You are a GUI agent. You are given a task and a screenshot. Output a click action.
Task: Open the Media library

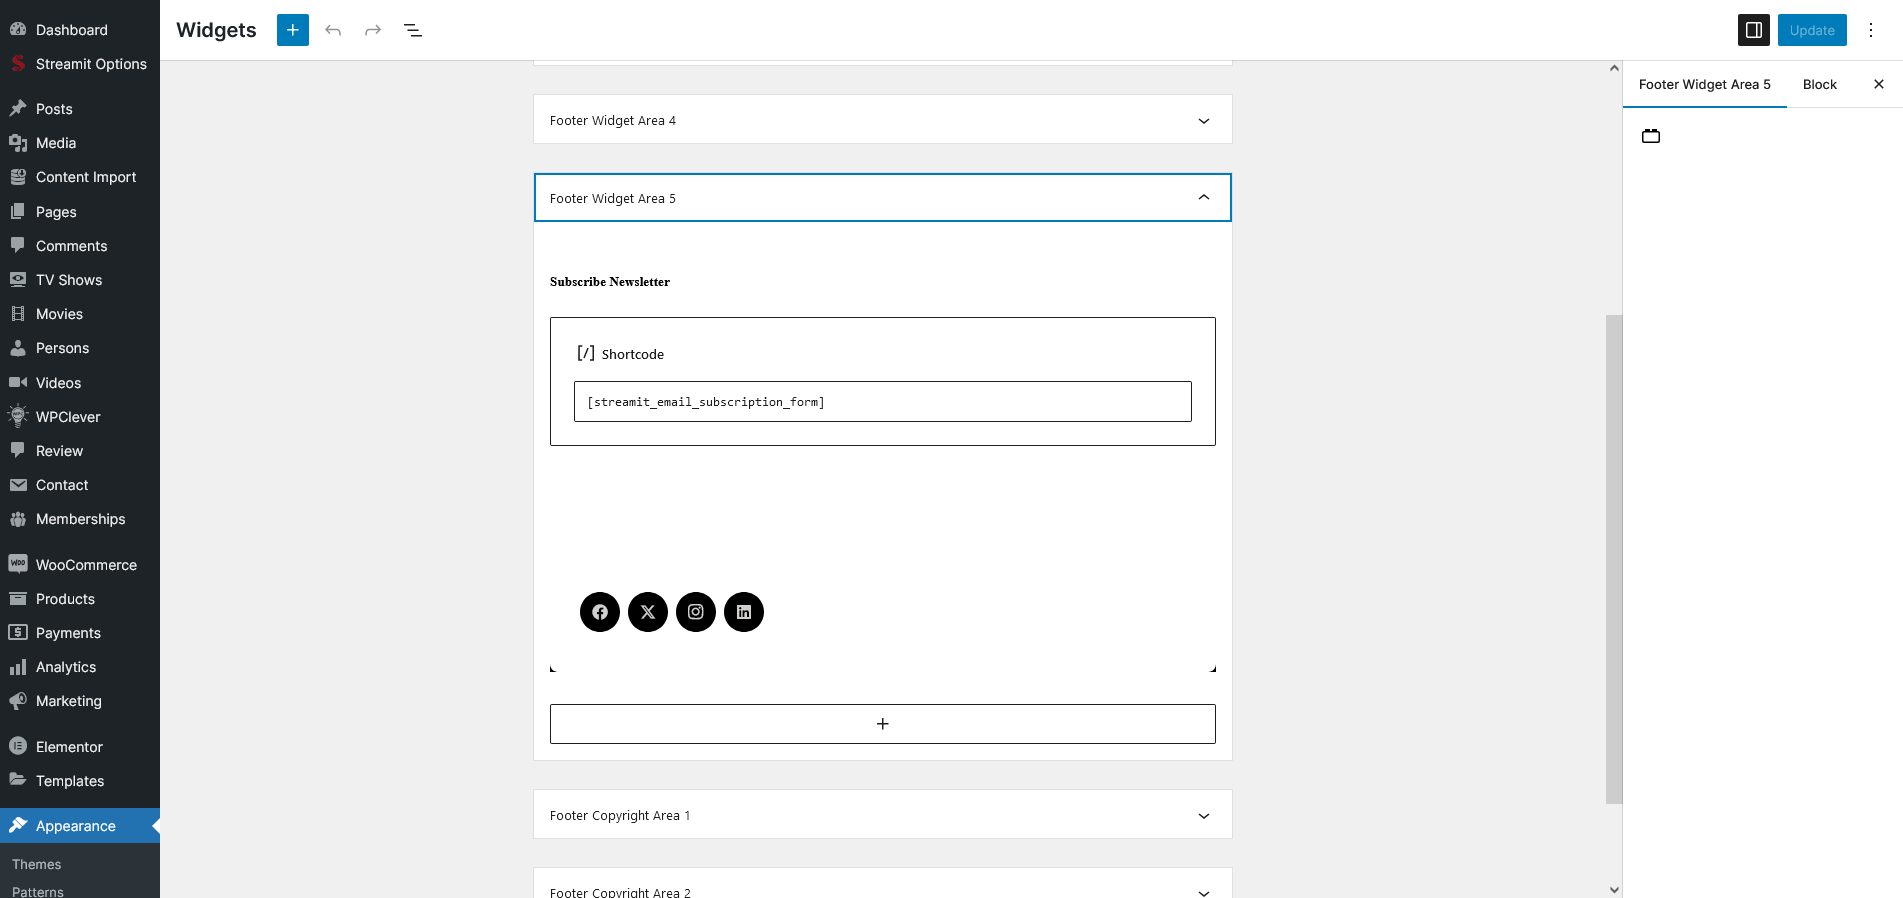pyautogui.click(x=80, y=143)
